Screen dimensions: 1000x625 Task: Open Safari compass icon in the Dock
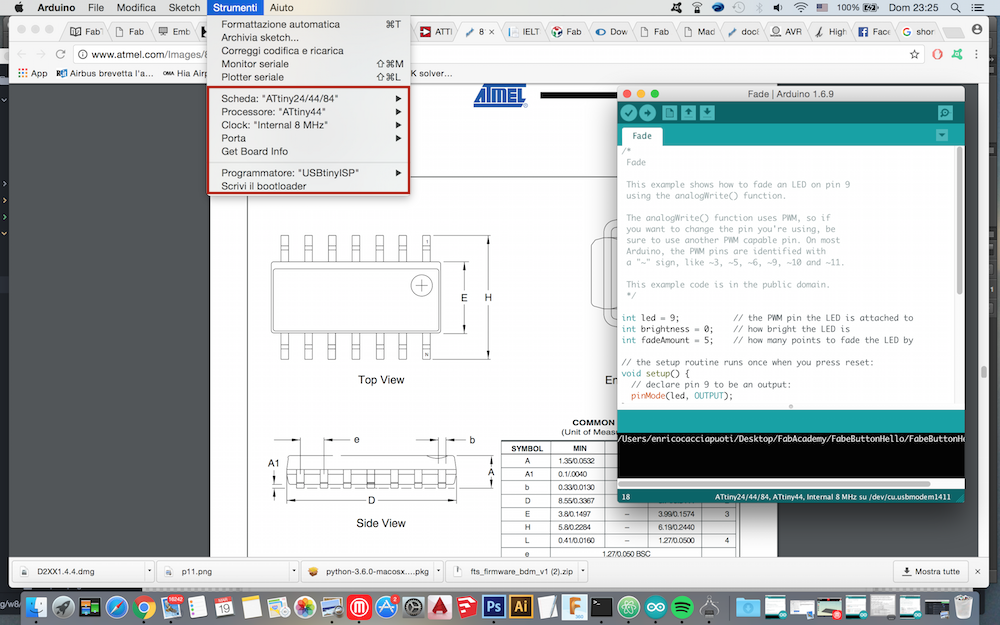[117, 607]
